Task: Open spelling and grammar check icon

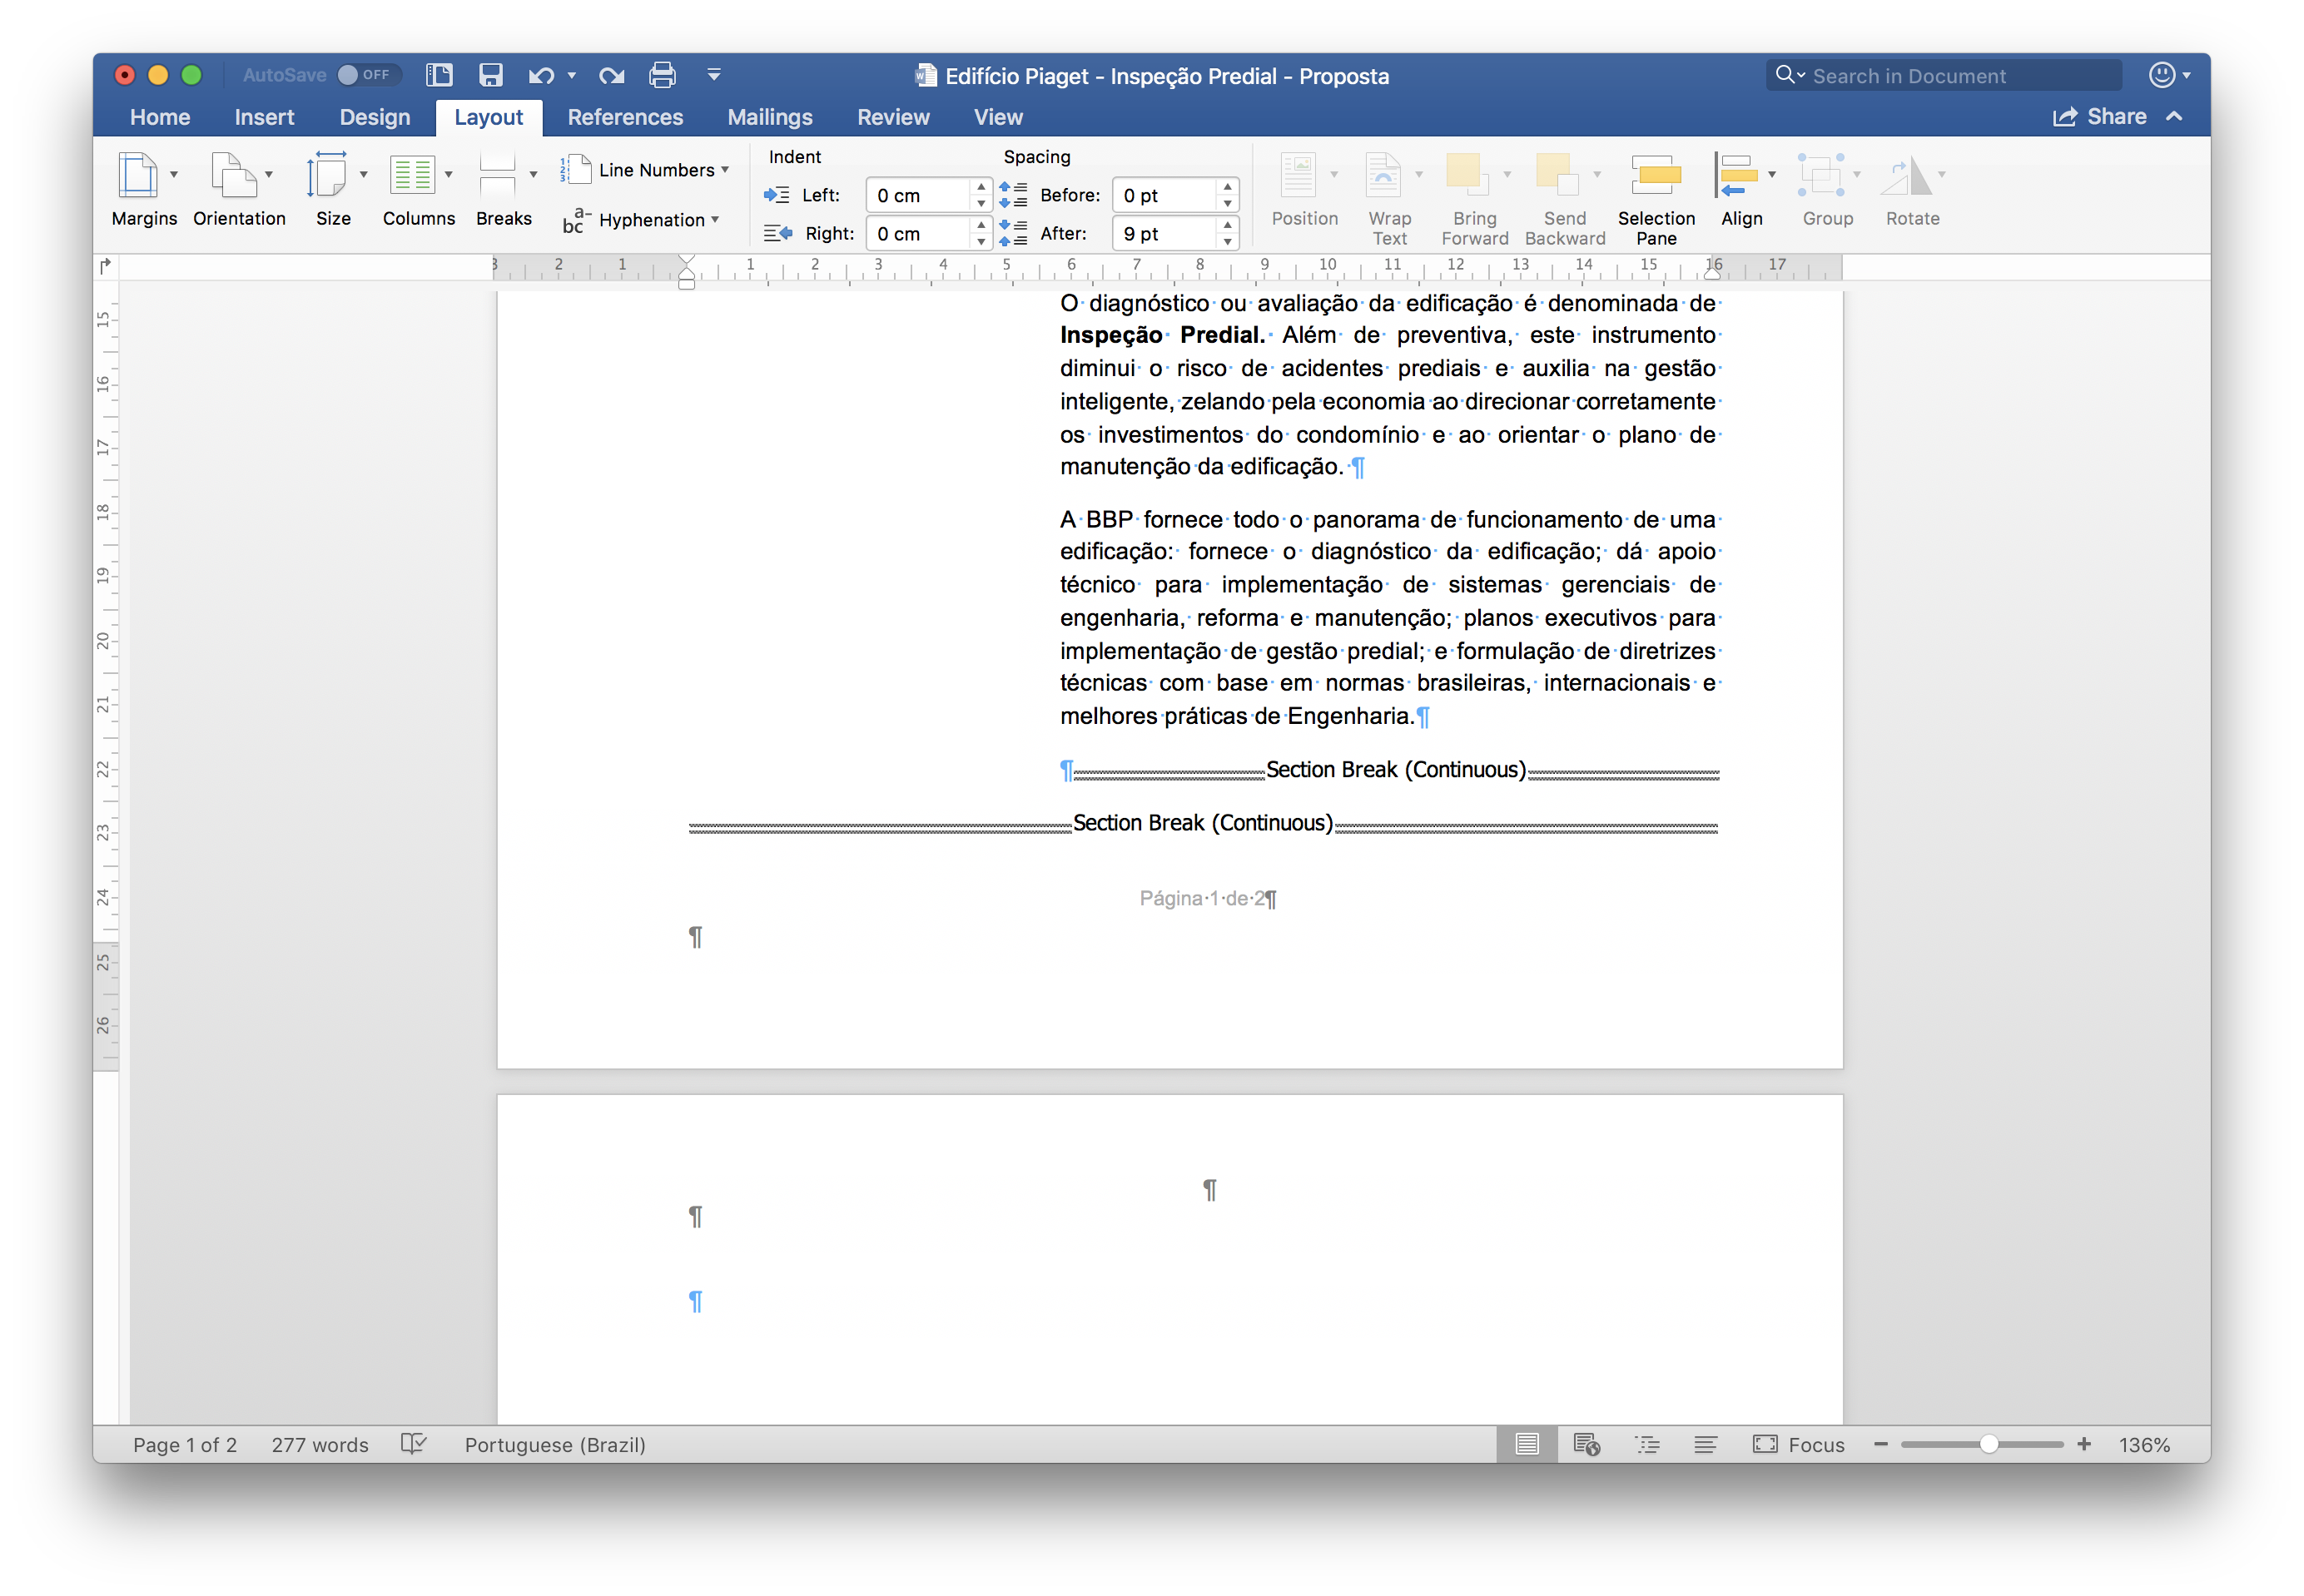Action: click(x=413, y=1444)
